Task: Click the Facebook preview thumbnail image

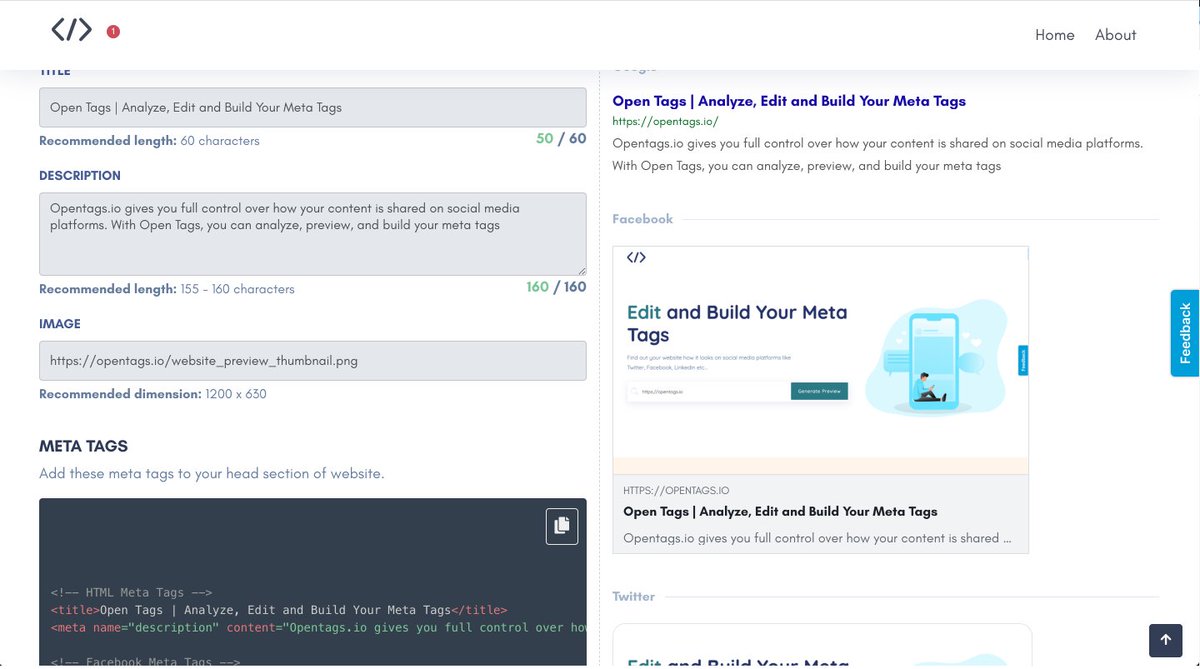Action: 821,360
